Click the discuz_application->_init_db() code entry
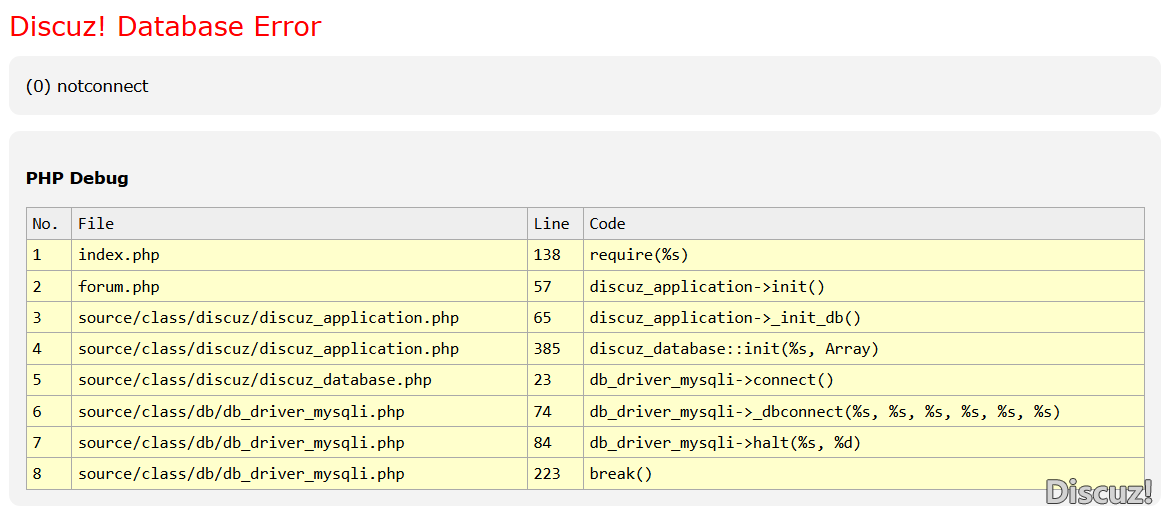 coord(725,318)
